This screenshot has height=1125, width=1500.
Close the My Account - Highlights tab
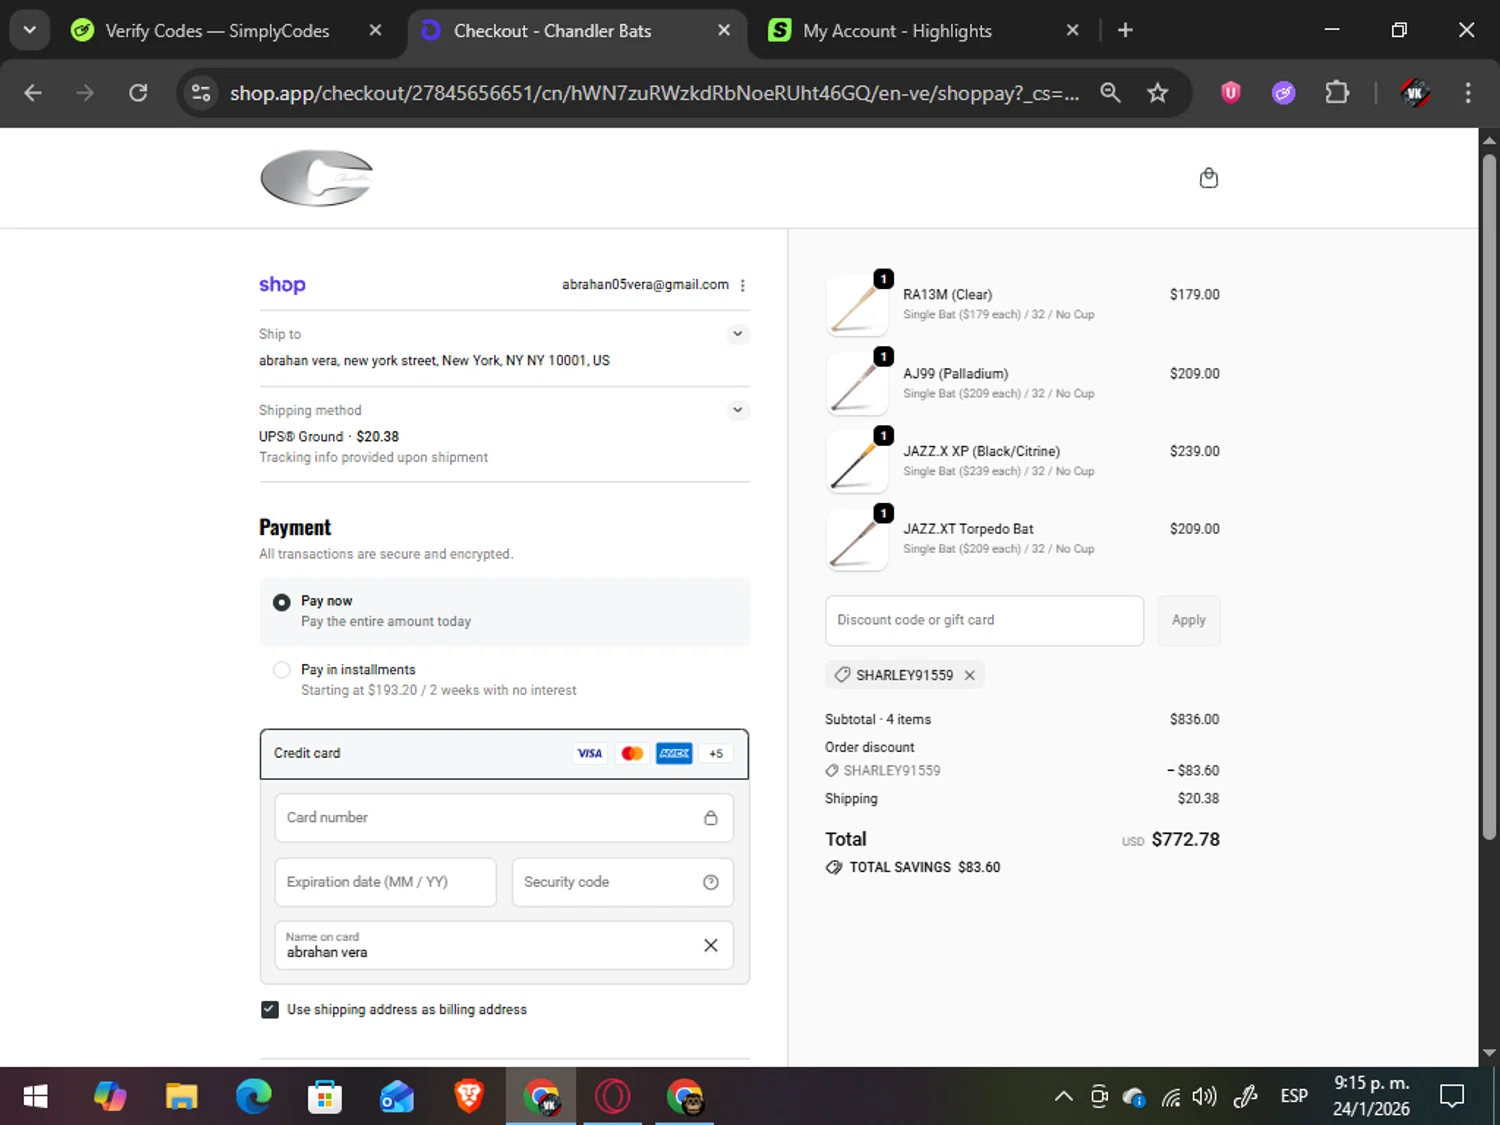[x=1072, y=31]
